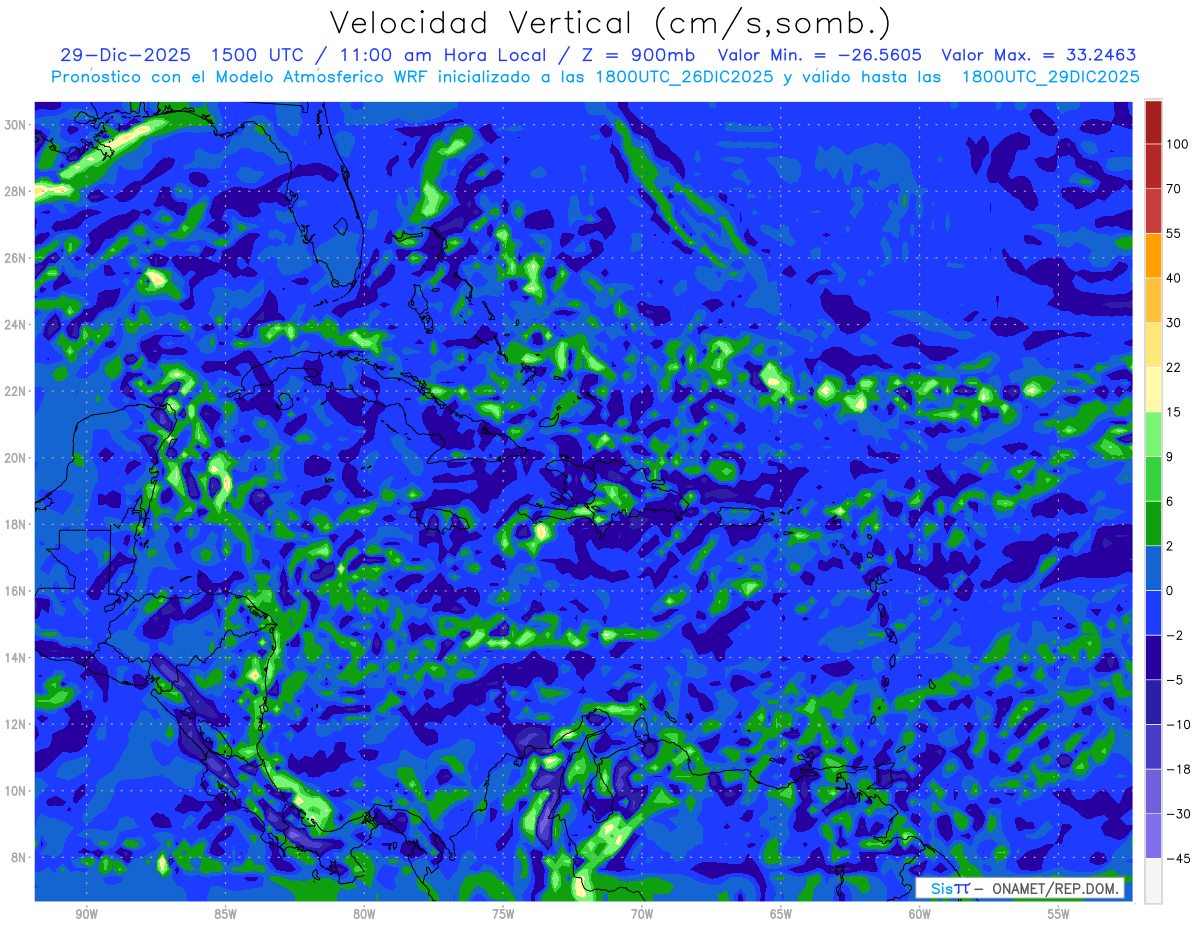The image size is (1200, 927).
Task: Click the color bar label '-10'
Action: coord(1177,724)
